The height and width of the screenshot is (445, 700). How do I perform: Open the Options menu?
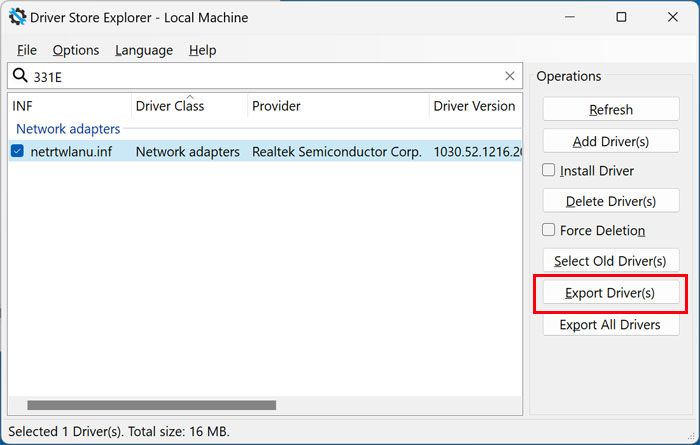click(76, 50)
